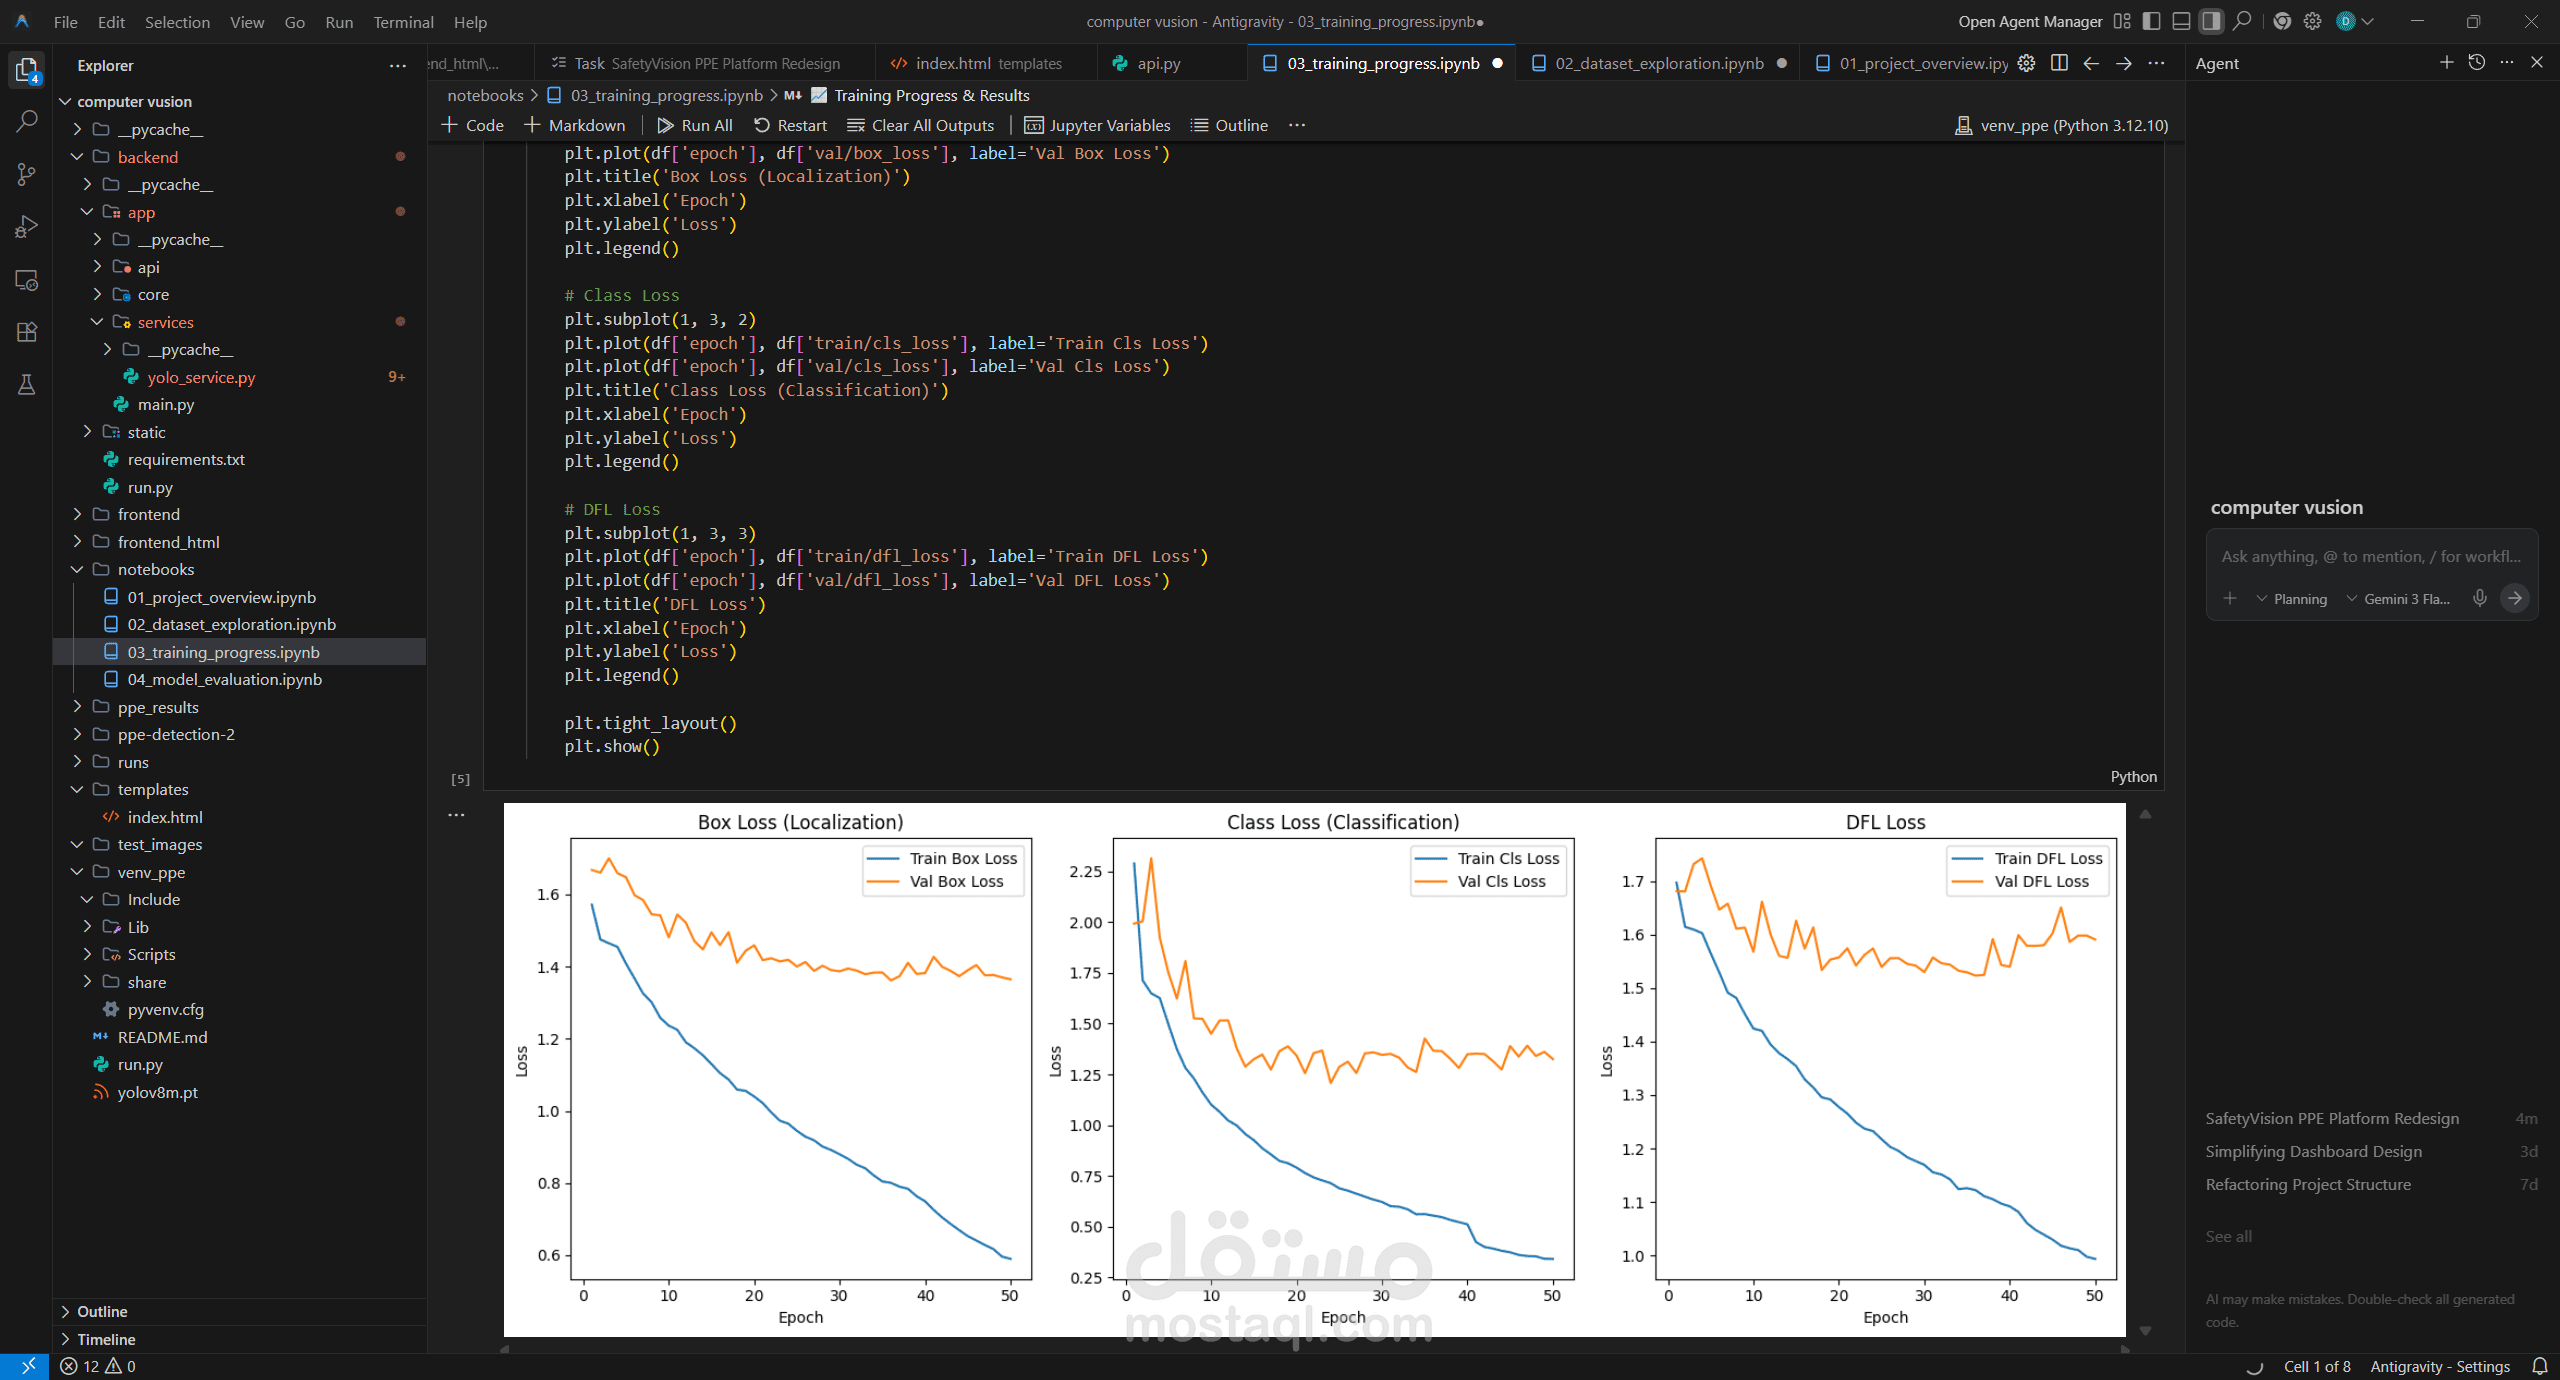
Task: Open the Planning mode dropdown
Action: (x=2291, y=599)
